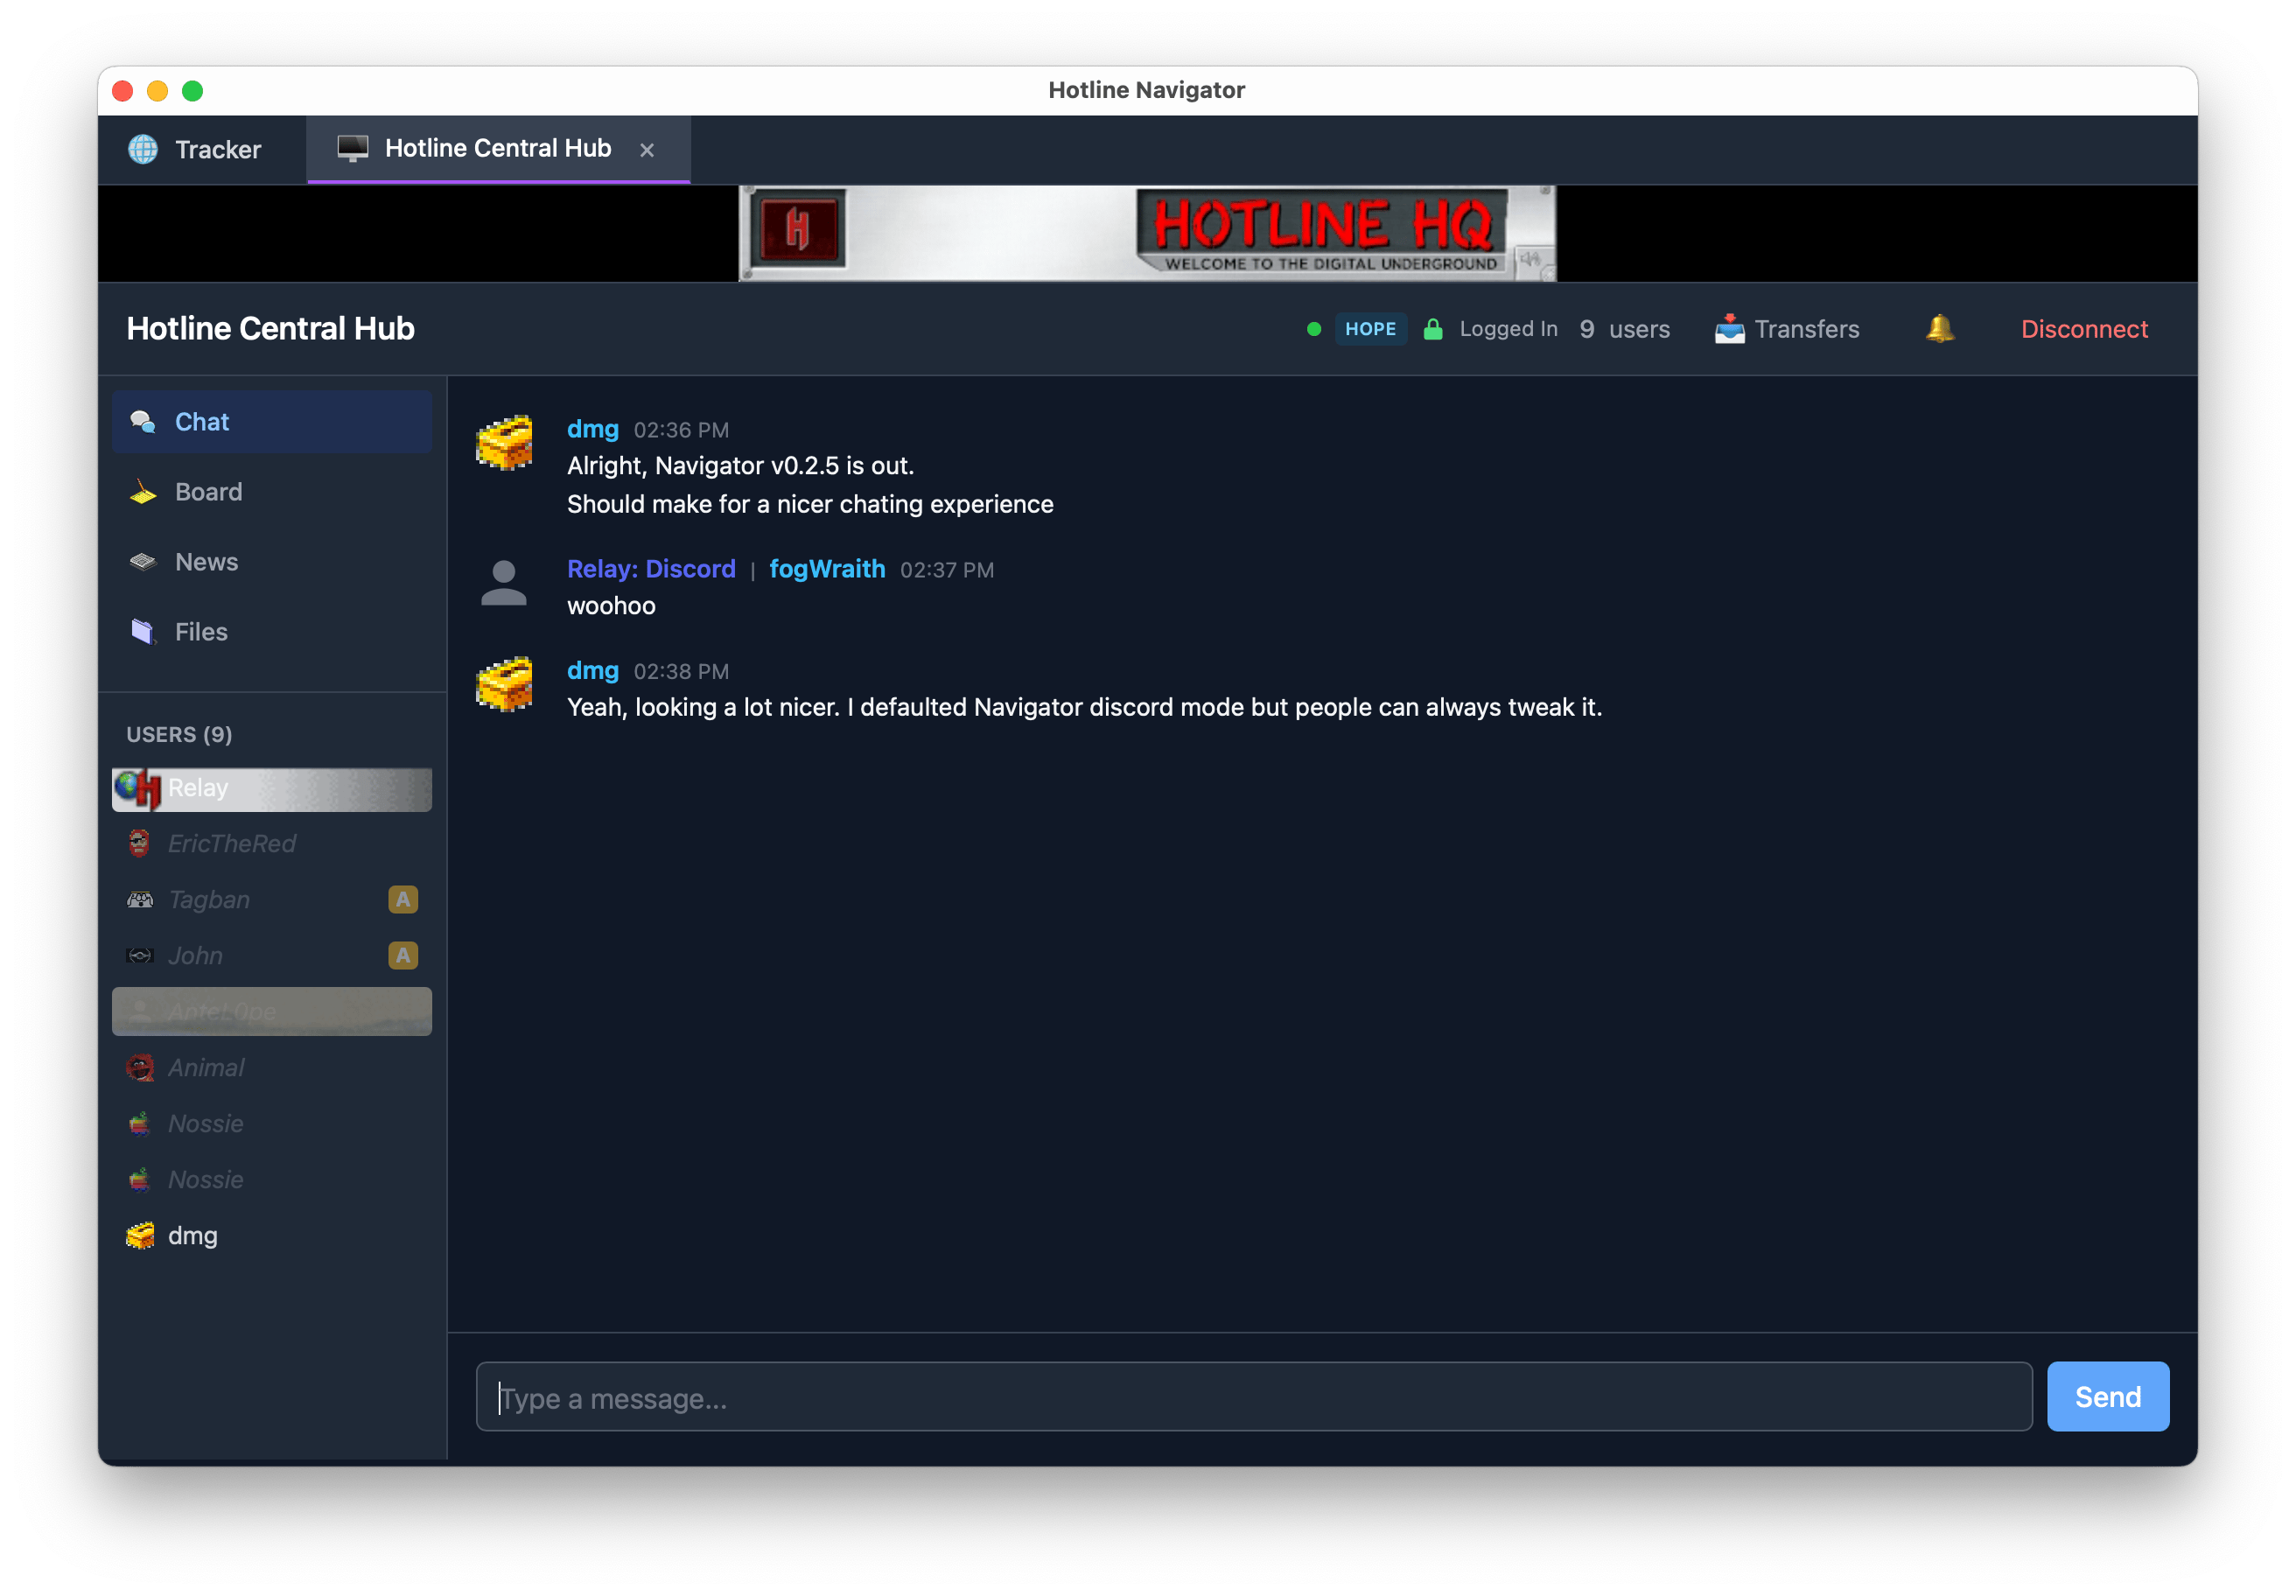Select Chat in the sidebar
The width and height of the screenshot is (2296, 1596).
(272, 422)
